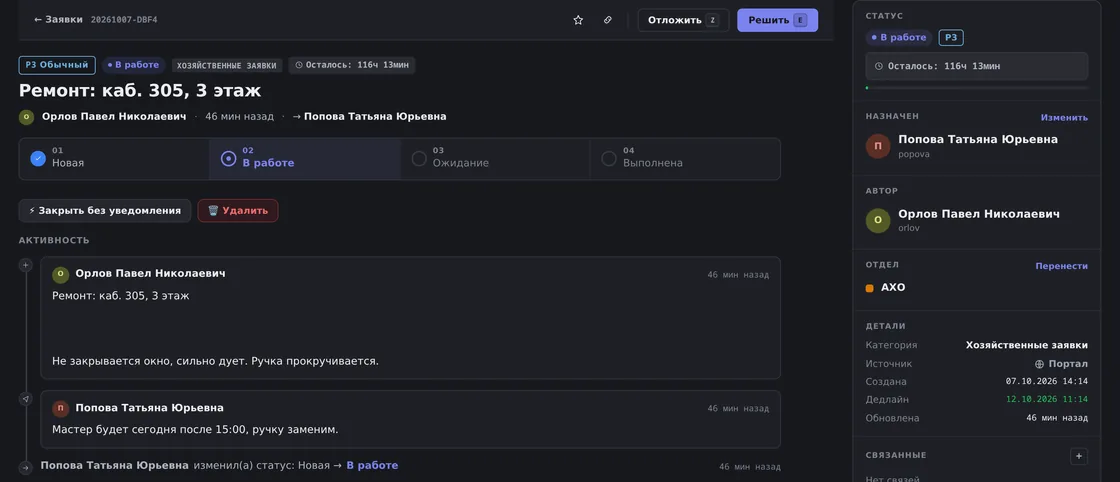This screenshot has width=1120, height=482.
Task: Click Перенести to move department
Action: (1062, 266)
